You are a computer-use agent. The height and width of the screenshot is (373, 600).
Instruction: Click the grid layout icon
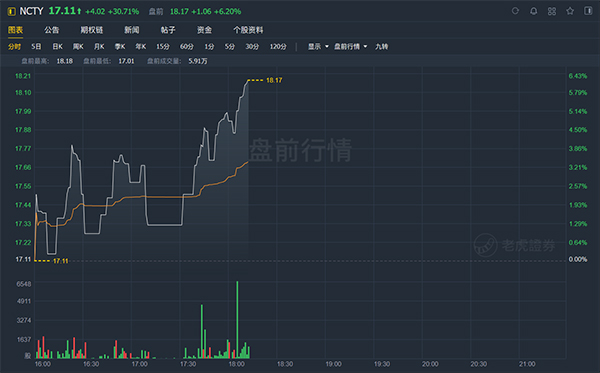[x=552, y=11]
